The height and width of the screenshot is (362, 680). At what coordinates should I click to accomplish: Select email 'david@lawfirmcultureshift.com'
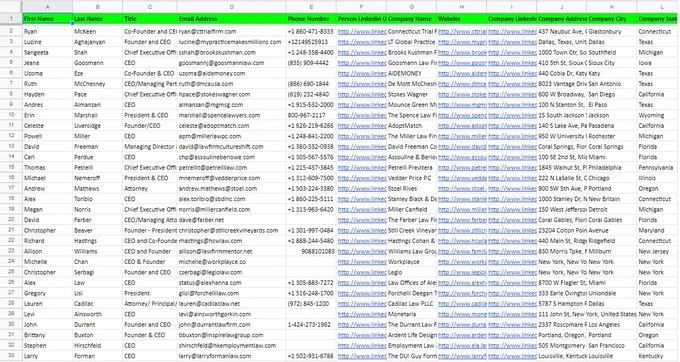point(232,147)
